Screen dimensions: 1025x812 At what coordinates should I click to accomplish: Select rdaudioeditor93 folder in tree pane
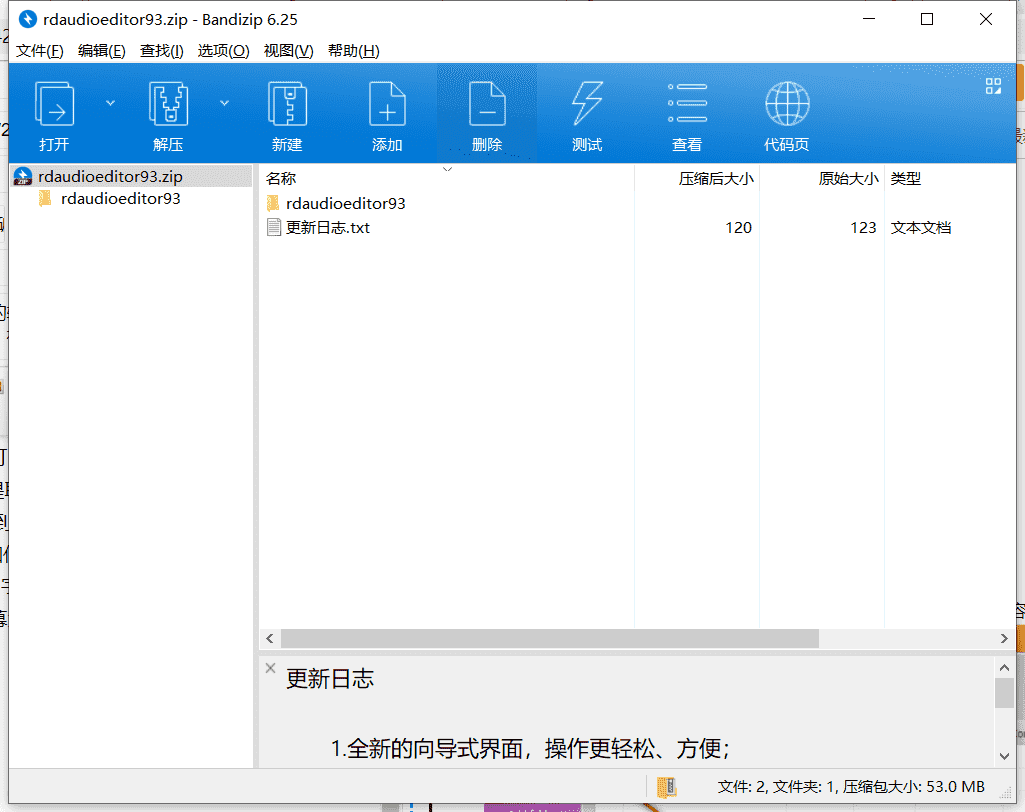120,199
